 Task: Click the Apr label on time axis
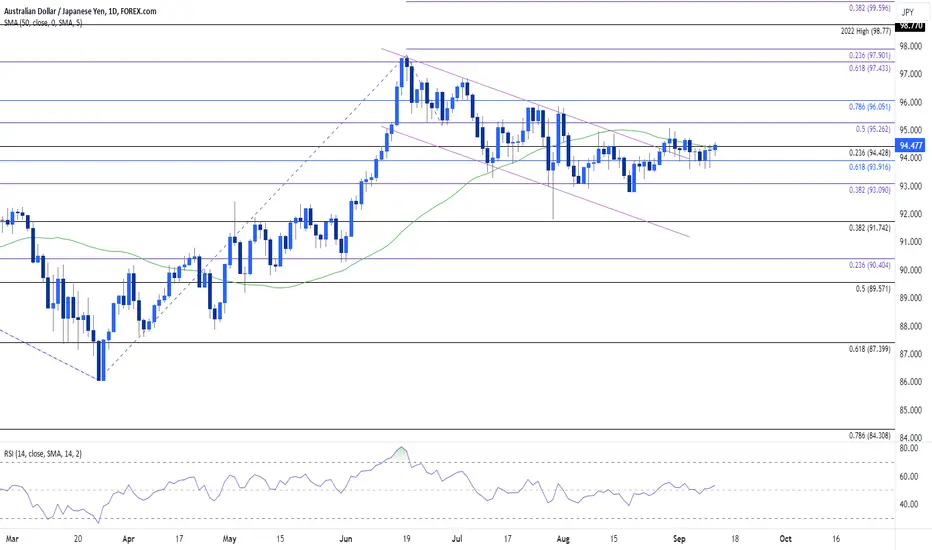pos(128,539)
